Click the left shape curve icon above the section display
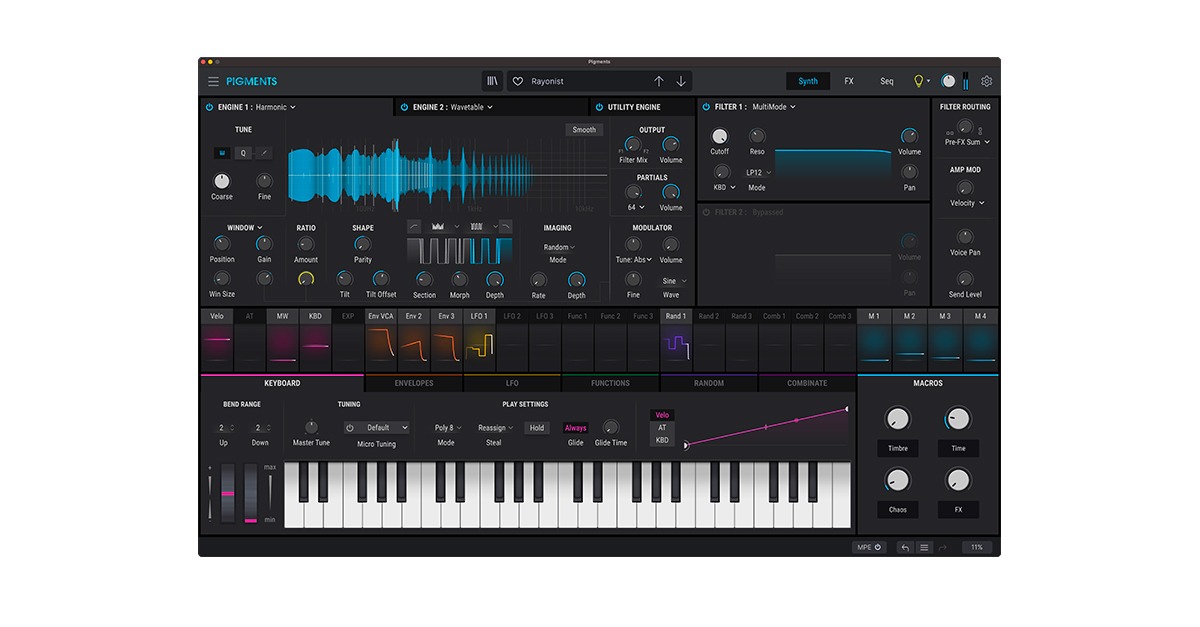Image resolution: width=1200 pixels, height=627 pixels. click(414, 226)
